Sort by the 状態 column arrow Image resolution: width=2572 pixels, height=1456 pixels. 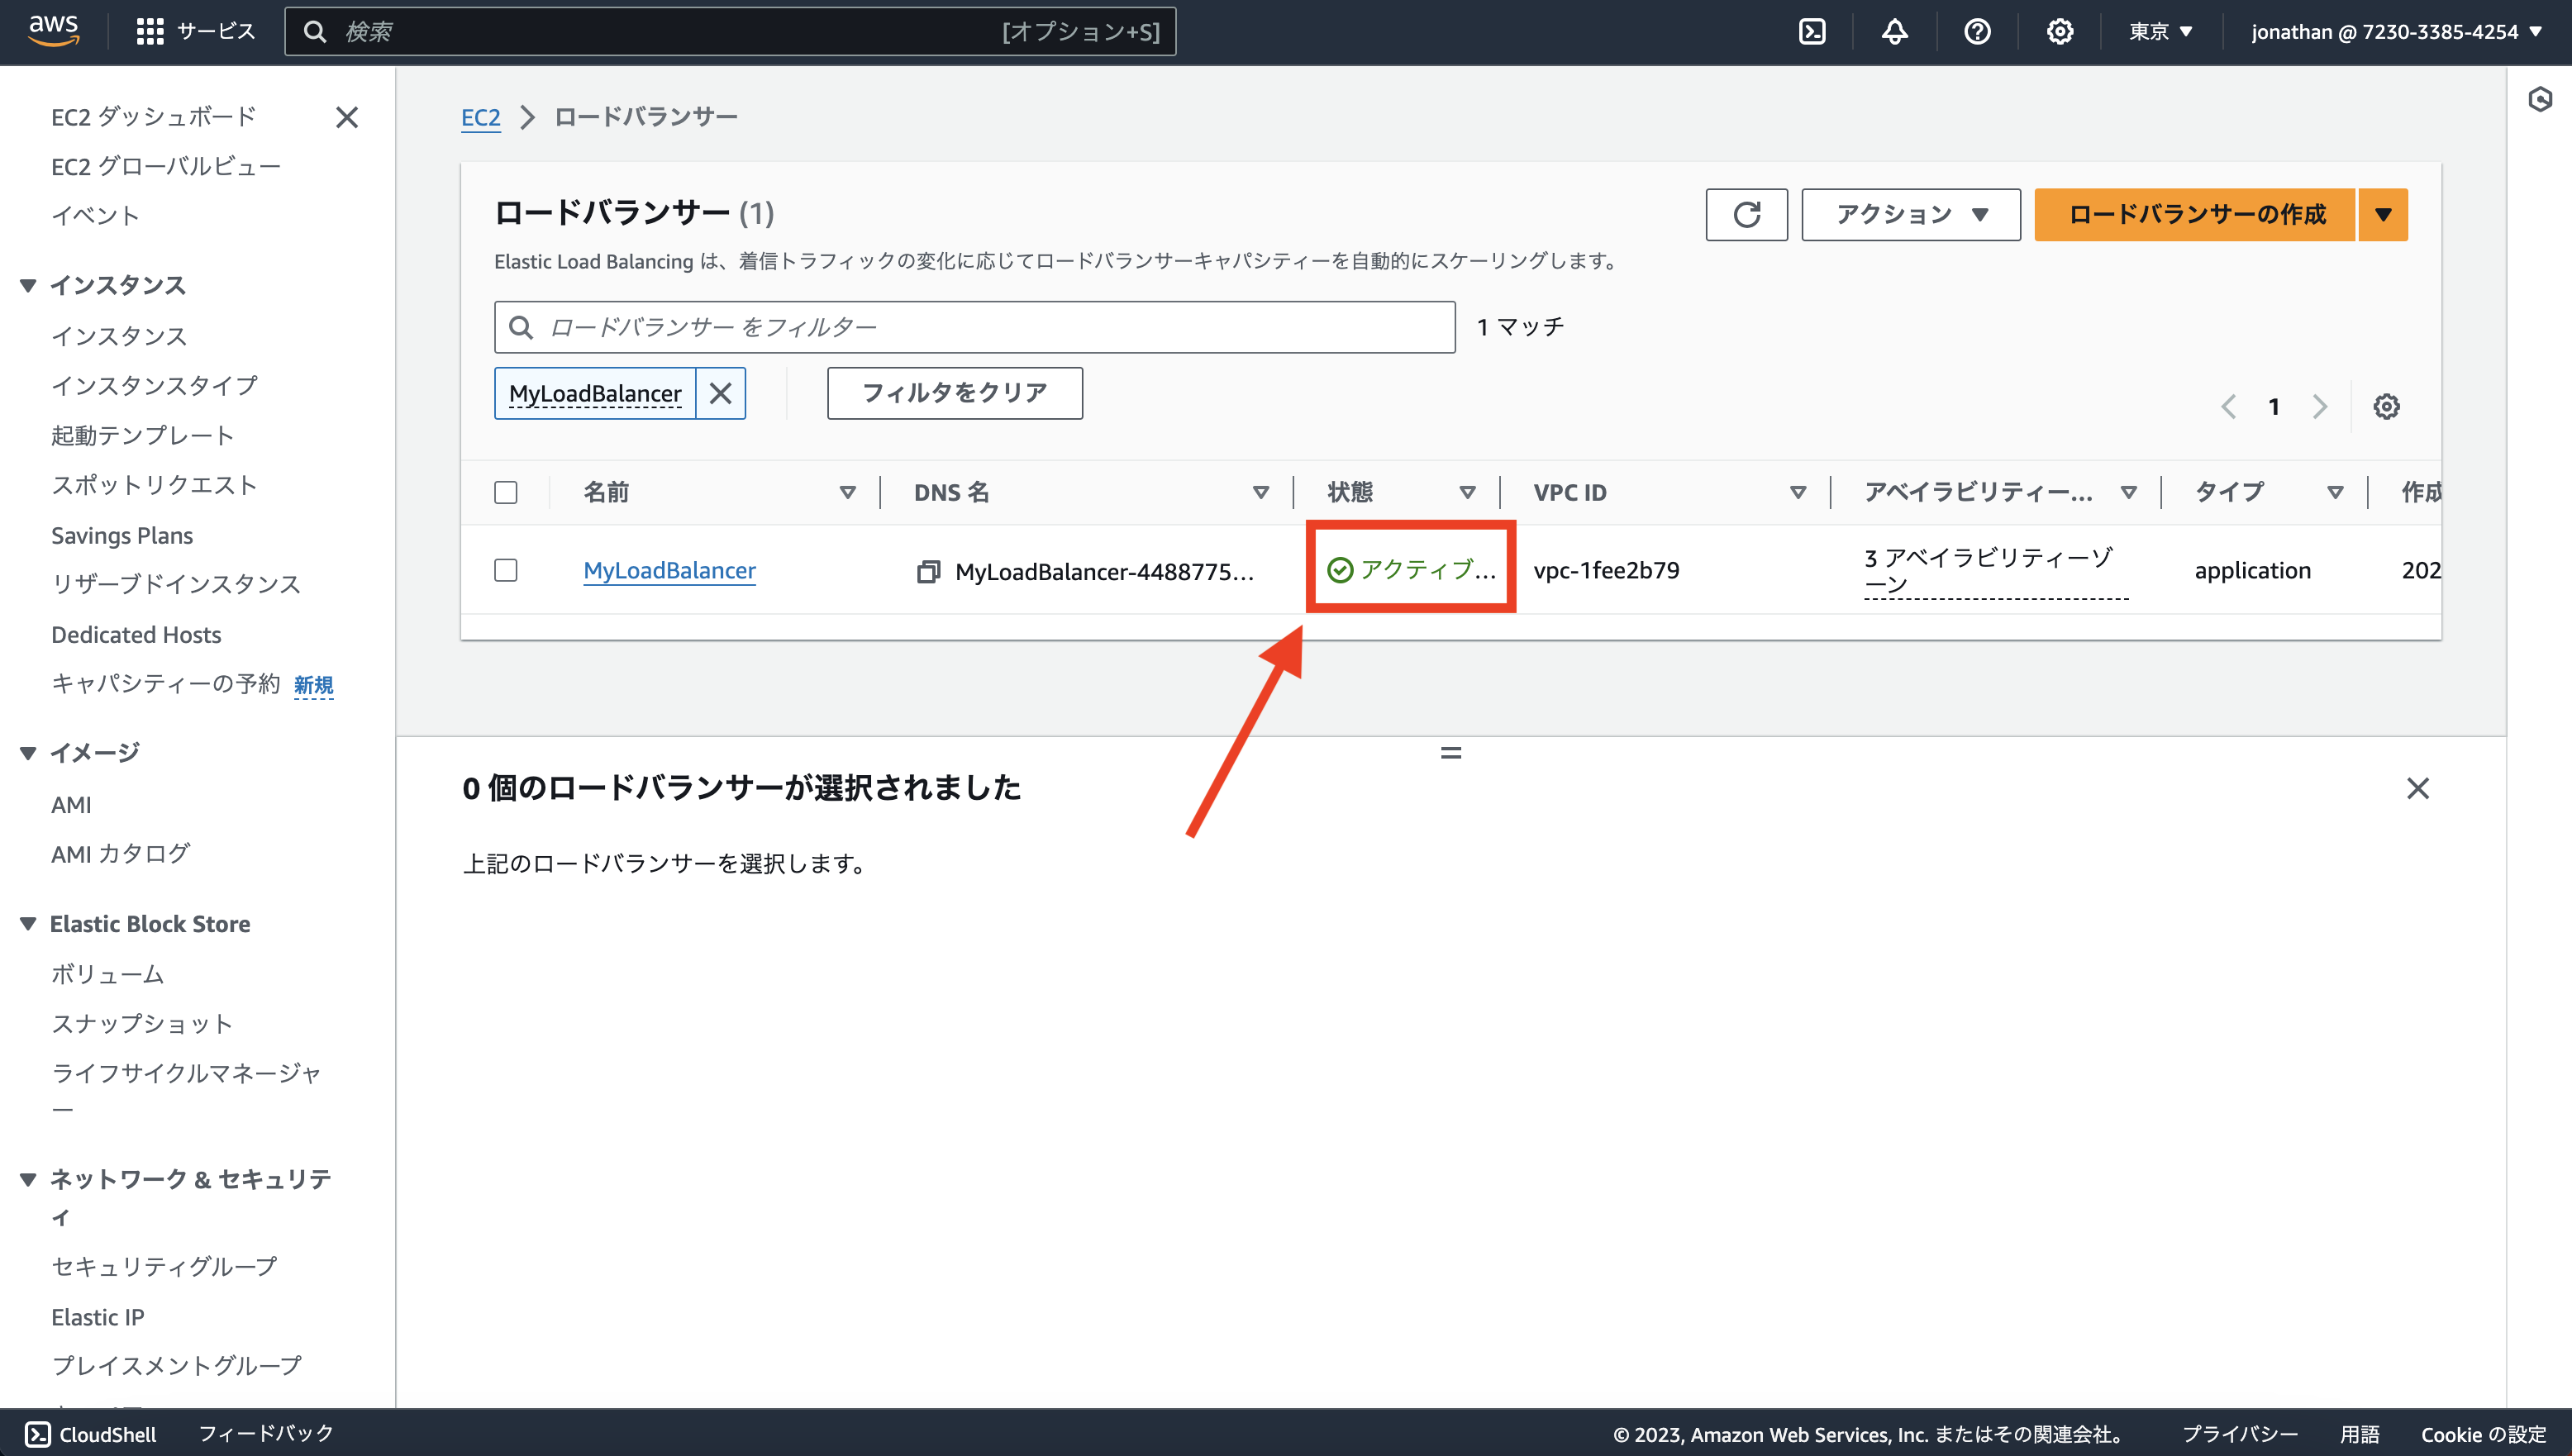click(x=1467, y=492)
